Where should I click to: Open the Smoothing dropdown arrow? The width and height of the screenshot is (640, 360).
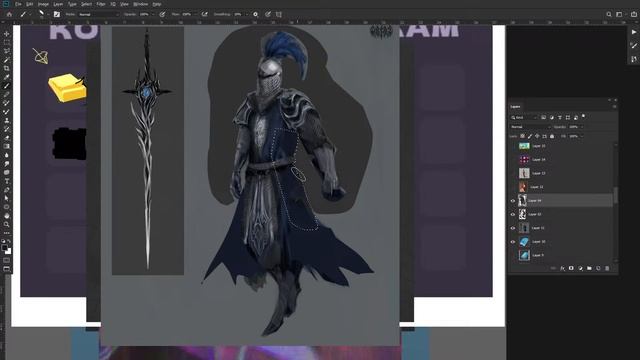247,14
